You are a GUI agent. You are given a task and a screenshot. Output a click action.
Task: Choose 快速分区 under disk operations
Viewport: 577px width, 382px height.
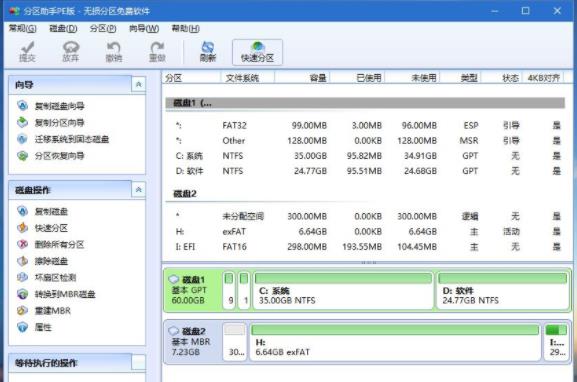click(42, 228)
